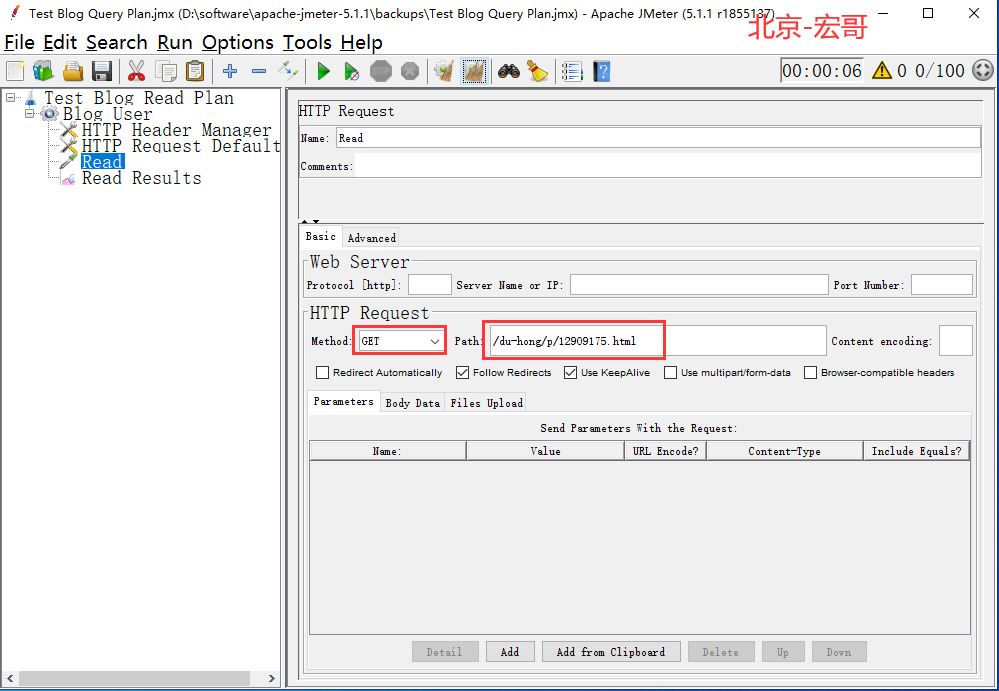This screenshot has width=999, height=691.
Task: Click the thread status circle icon
Action: 982,70
